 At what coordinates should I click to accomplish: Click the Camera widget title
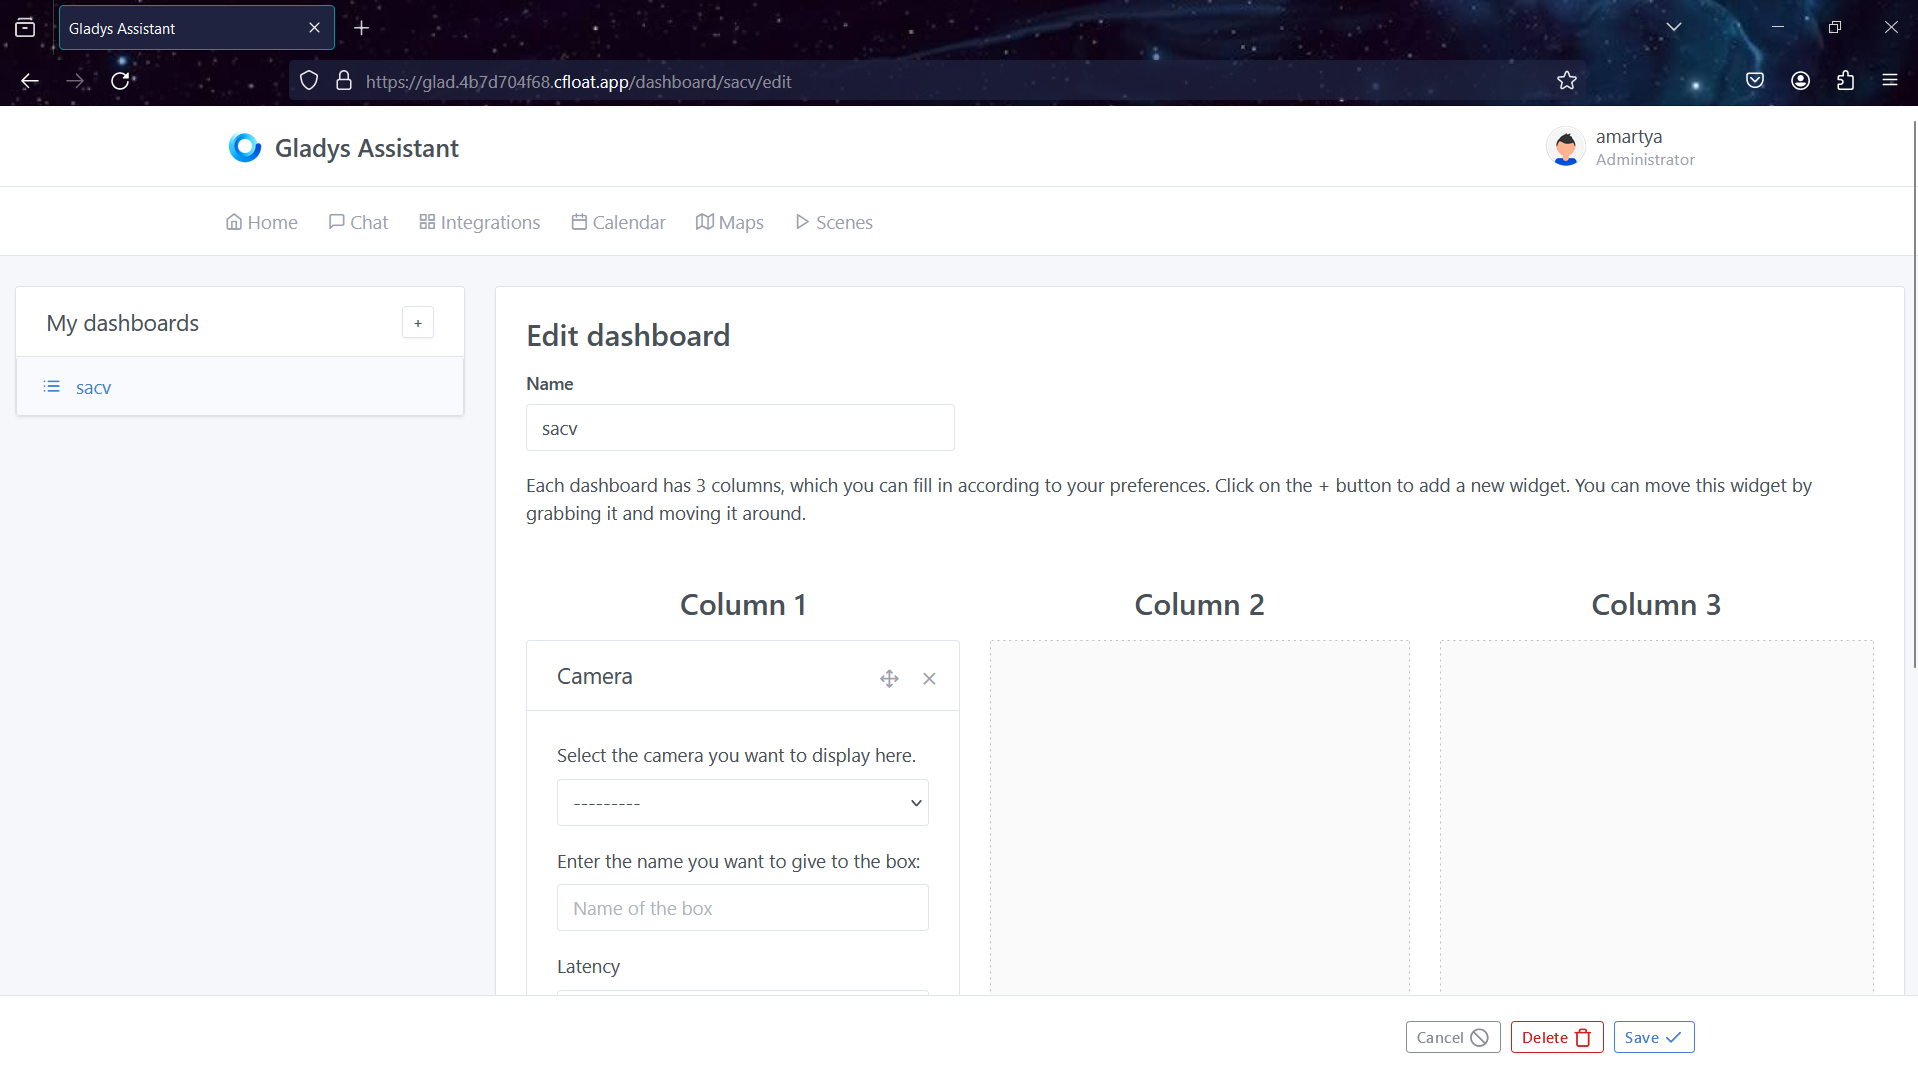click(x=594, y=677)
